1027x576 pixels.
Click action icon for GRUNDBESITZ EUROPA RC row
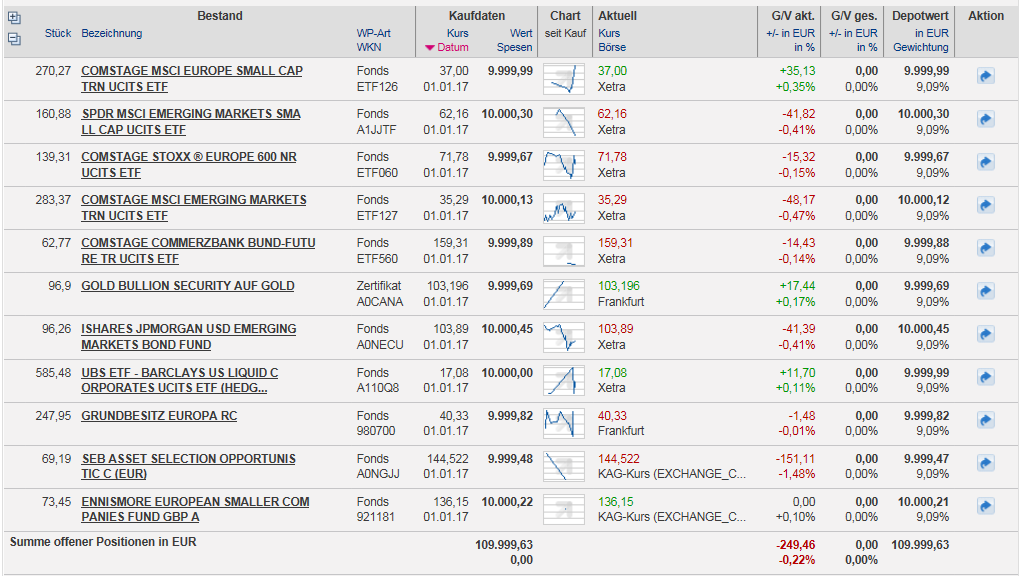tap(986, 420)
